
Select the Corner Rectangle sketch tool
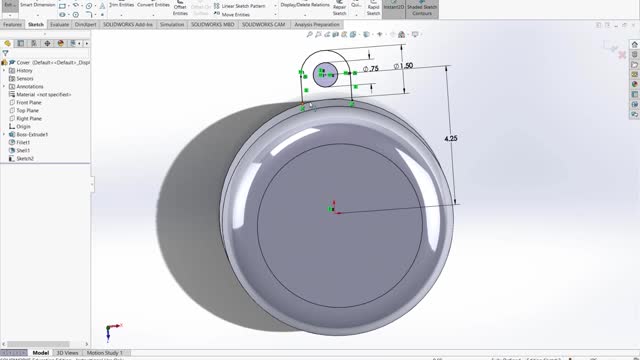[62, 6]
